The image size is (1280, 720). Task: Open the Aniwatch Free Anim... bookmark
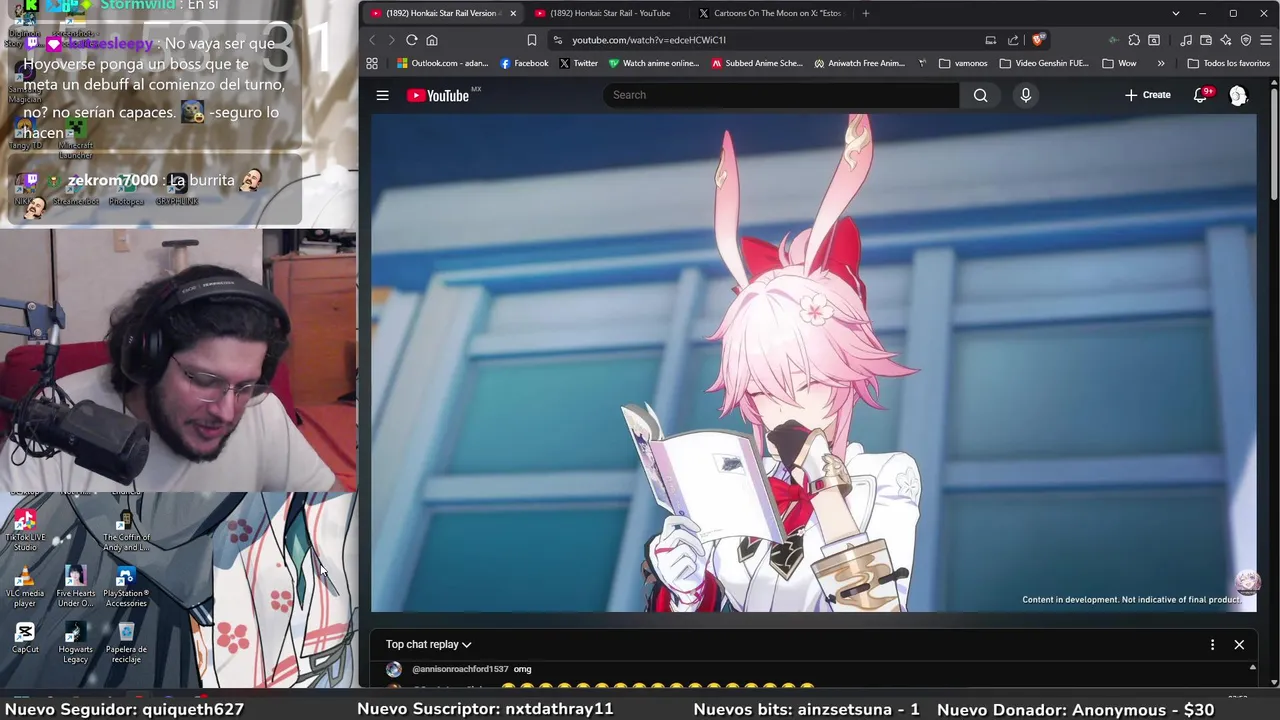[859, 63]
